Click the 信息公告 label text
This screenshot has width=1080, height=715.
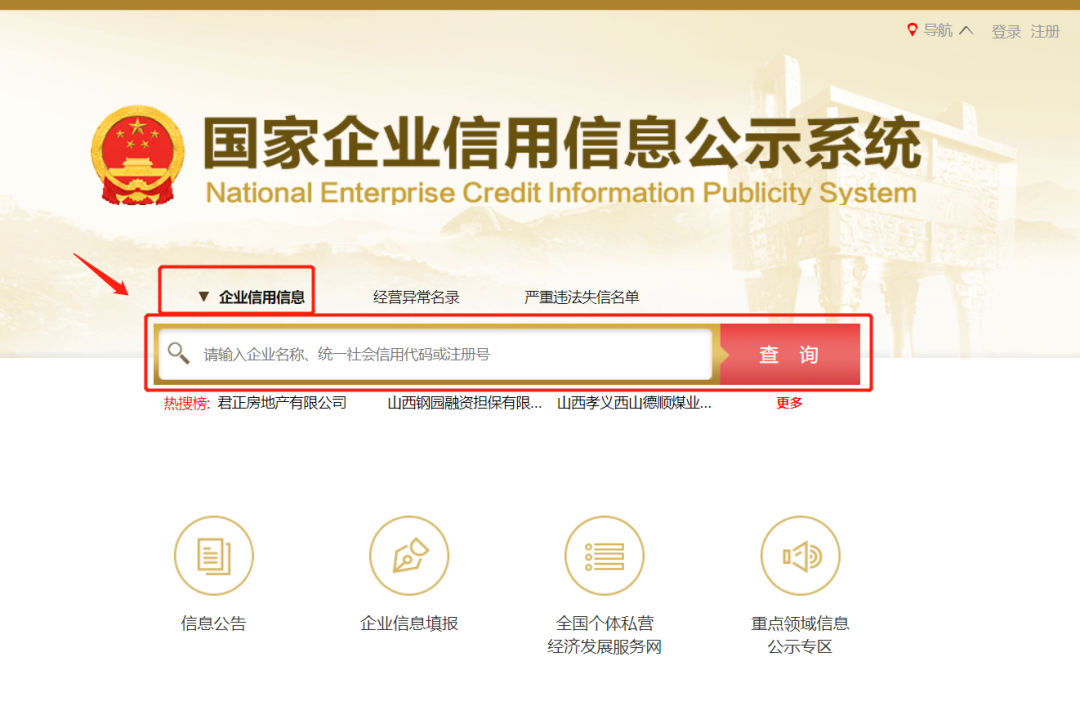point(214,623)
